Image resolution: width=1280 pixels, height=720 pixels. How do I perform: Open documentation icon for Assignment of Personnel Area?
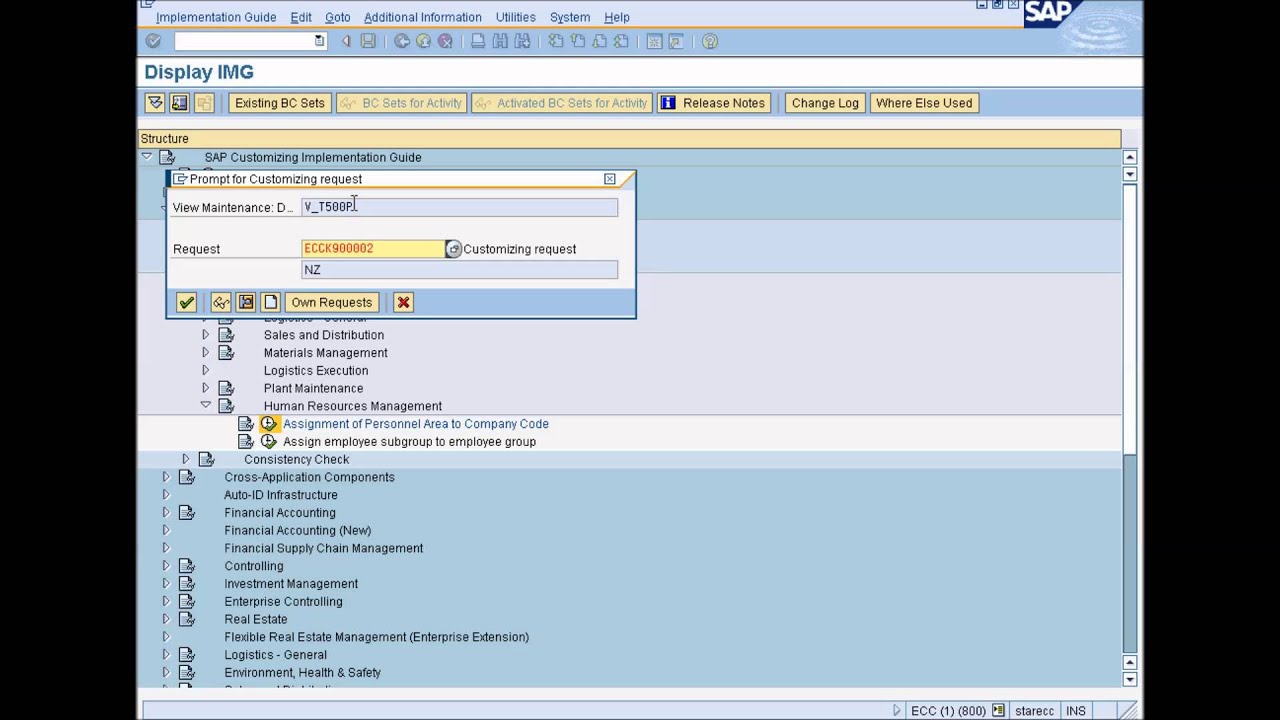(246, 424)
